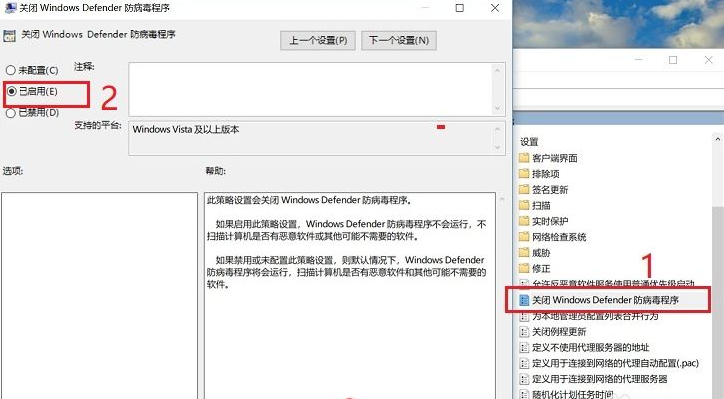The image size is (724, 399).
Task: Click policy icon of 为本地管理员配置列表合并行为
Action: click(x=524, y=317)
